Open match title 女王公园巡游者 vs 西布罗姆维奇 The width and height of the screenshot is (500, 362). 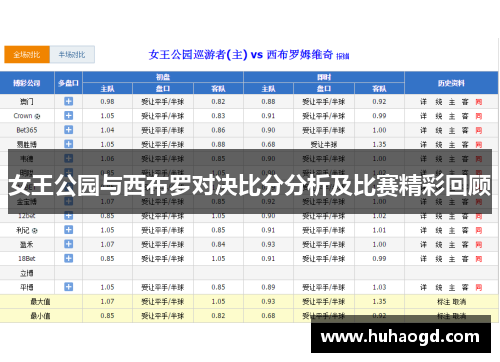[x=241, y=54]
